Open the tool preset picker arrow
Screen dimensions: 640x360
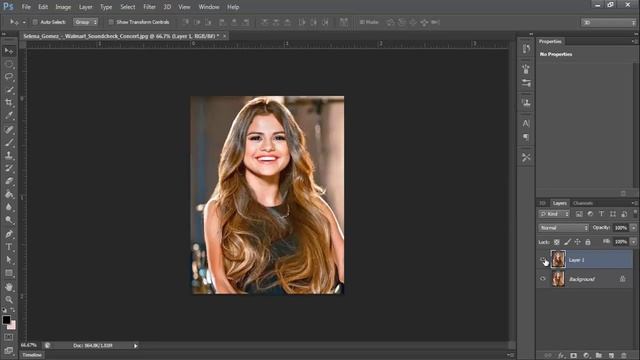click(24, 22)
